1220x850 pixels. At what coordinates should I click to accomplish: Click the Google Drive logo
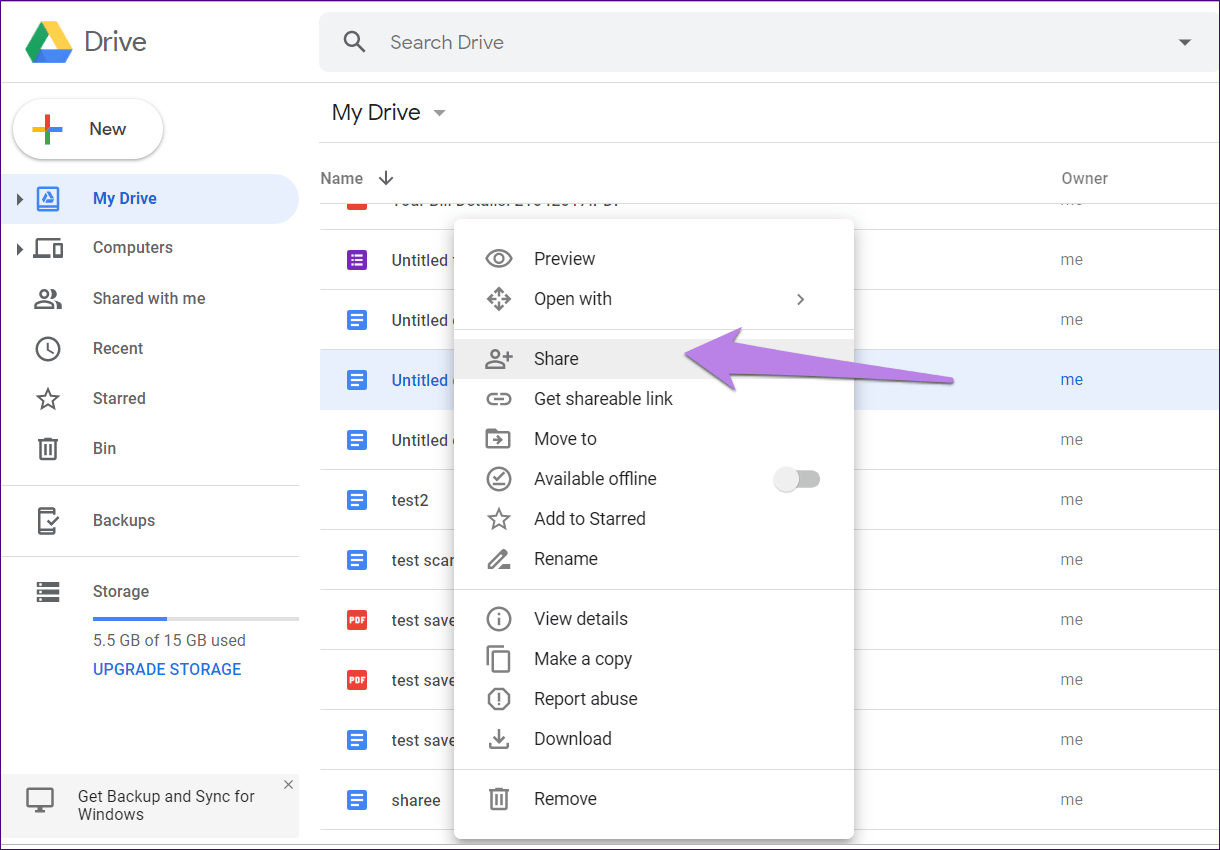pos(49,42)
